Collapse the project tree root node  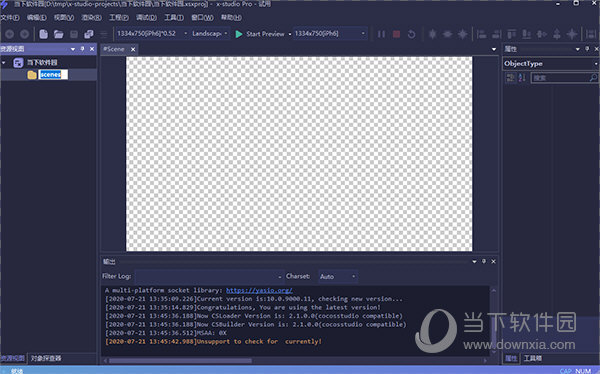pos(4,62)
